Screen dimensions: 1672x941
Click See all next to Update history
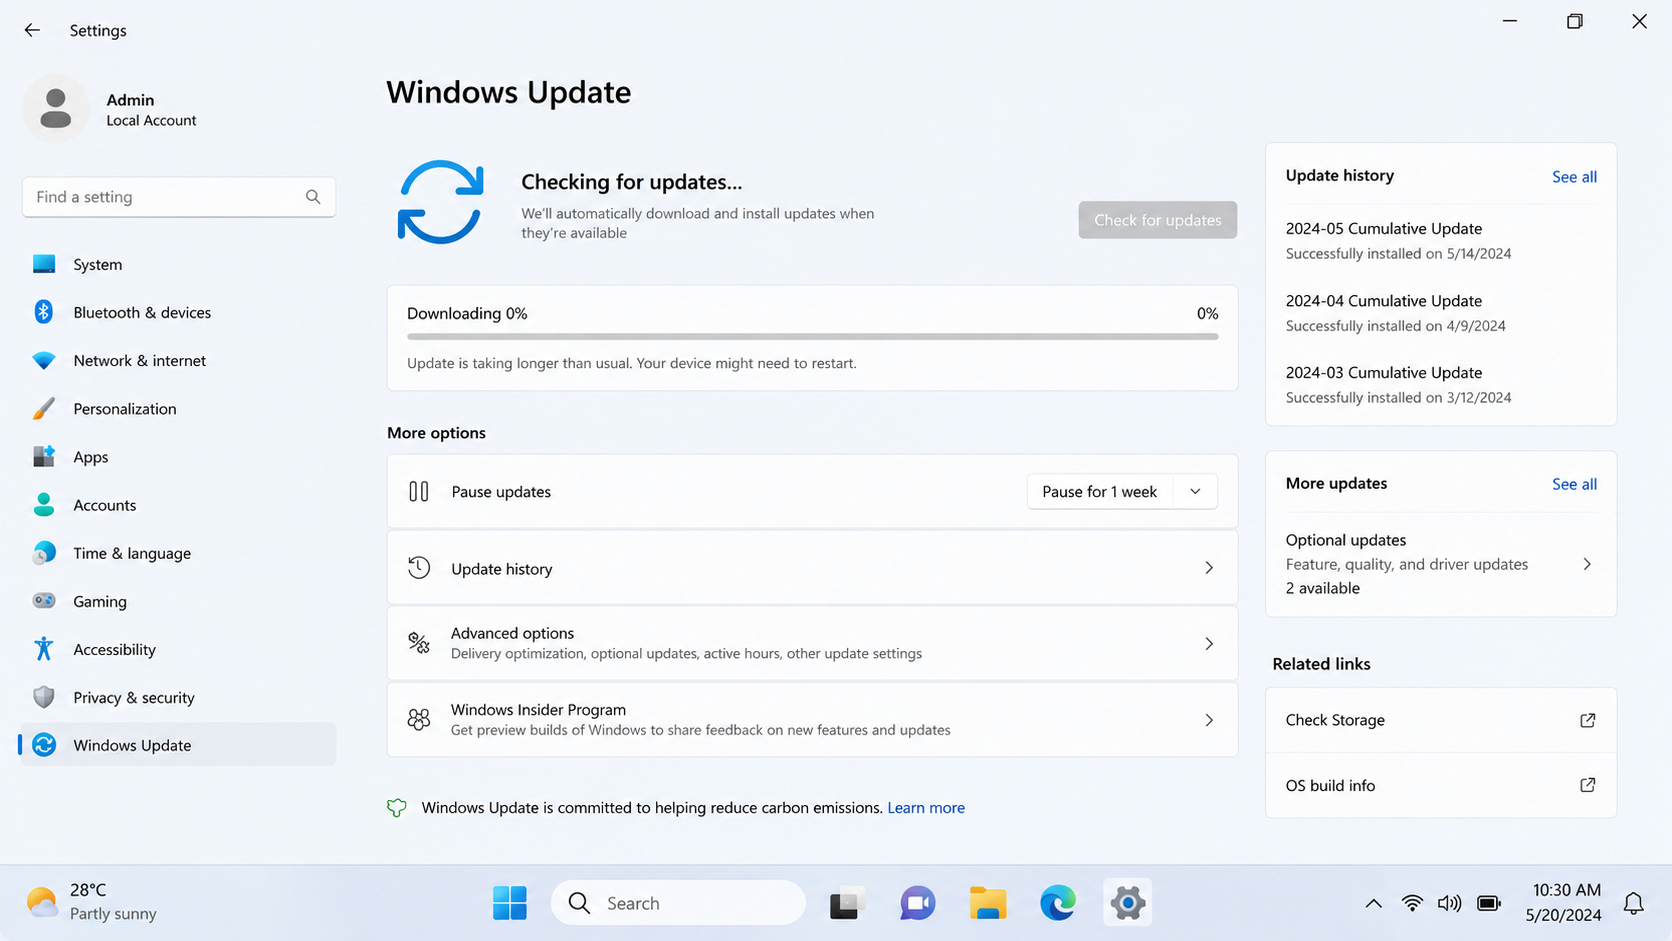pos(1574,177)
